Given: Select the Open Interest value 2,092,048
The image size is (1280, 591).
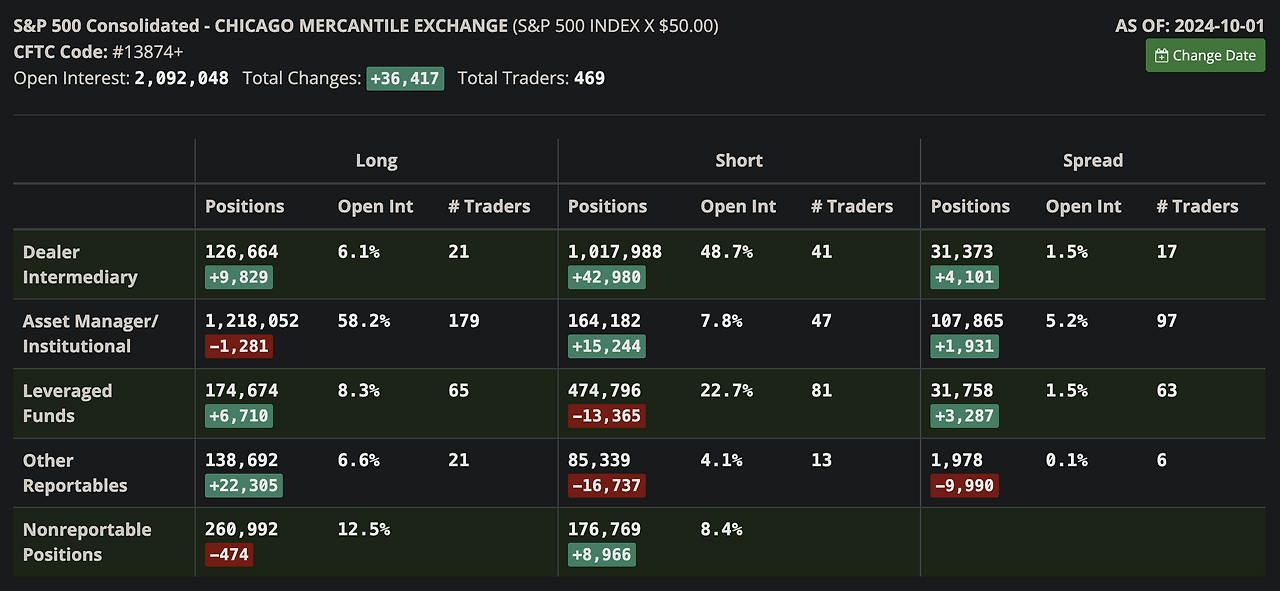Looking at the screenshot, I should click(181, 78).
